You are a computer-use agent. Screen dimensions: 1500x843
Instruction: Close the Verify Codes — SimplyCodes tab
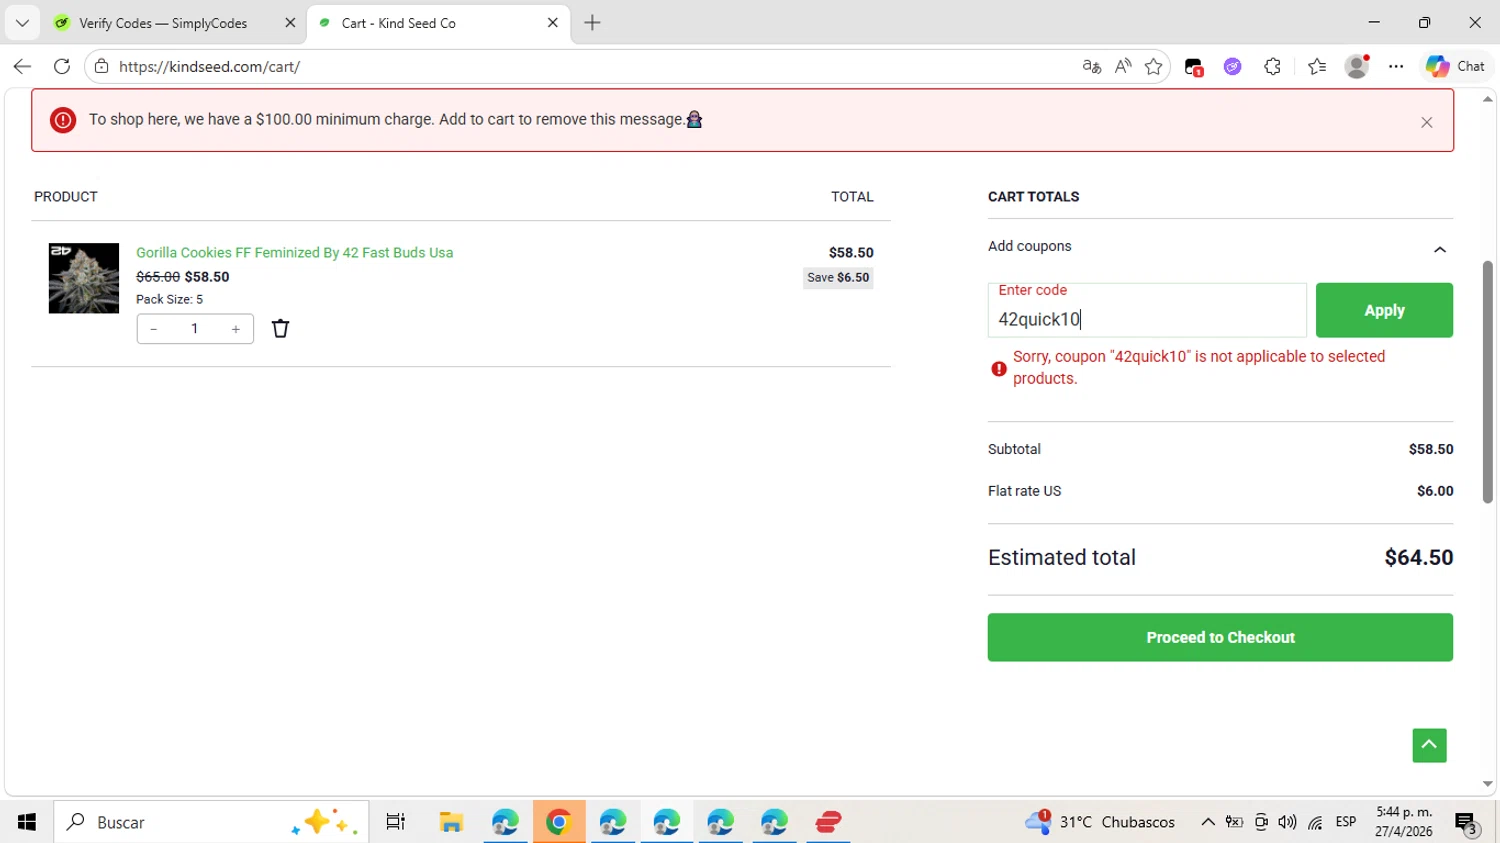(x=290, y=23)
